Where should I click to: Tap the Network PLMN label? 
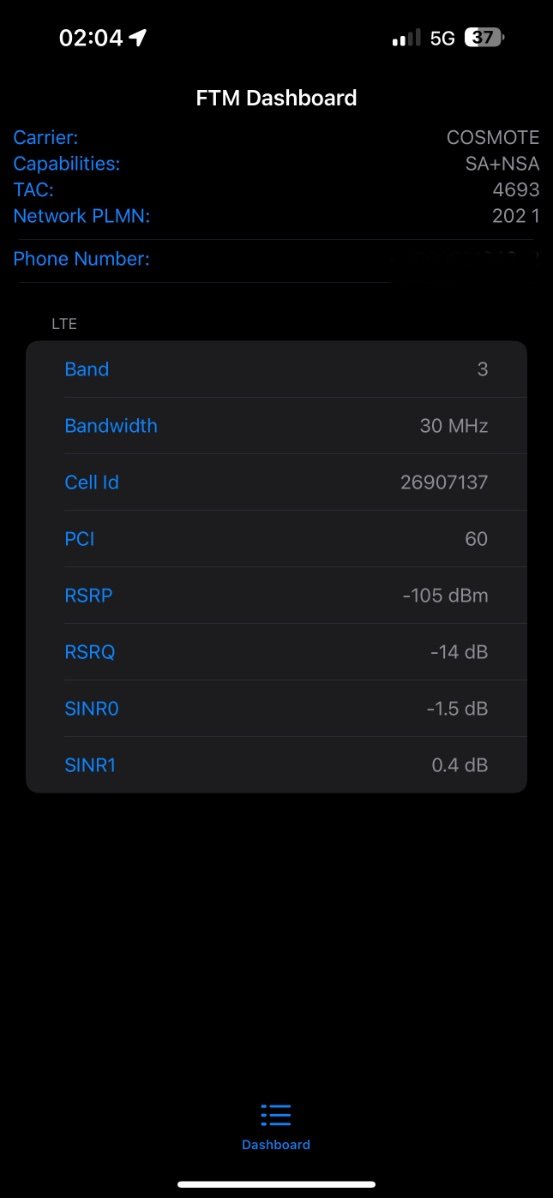82,215
